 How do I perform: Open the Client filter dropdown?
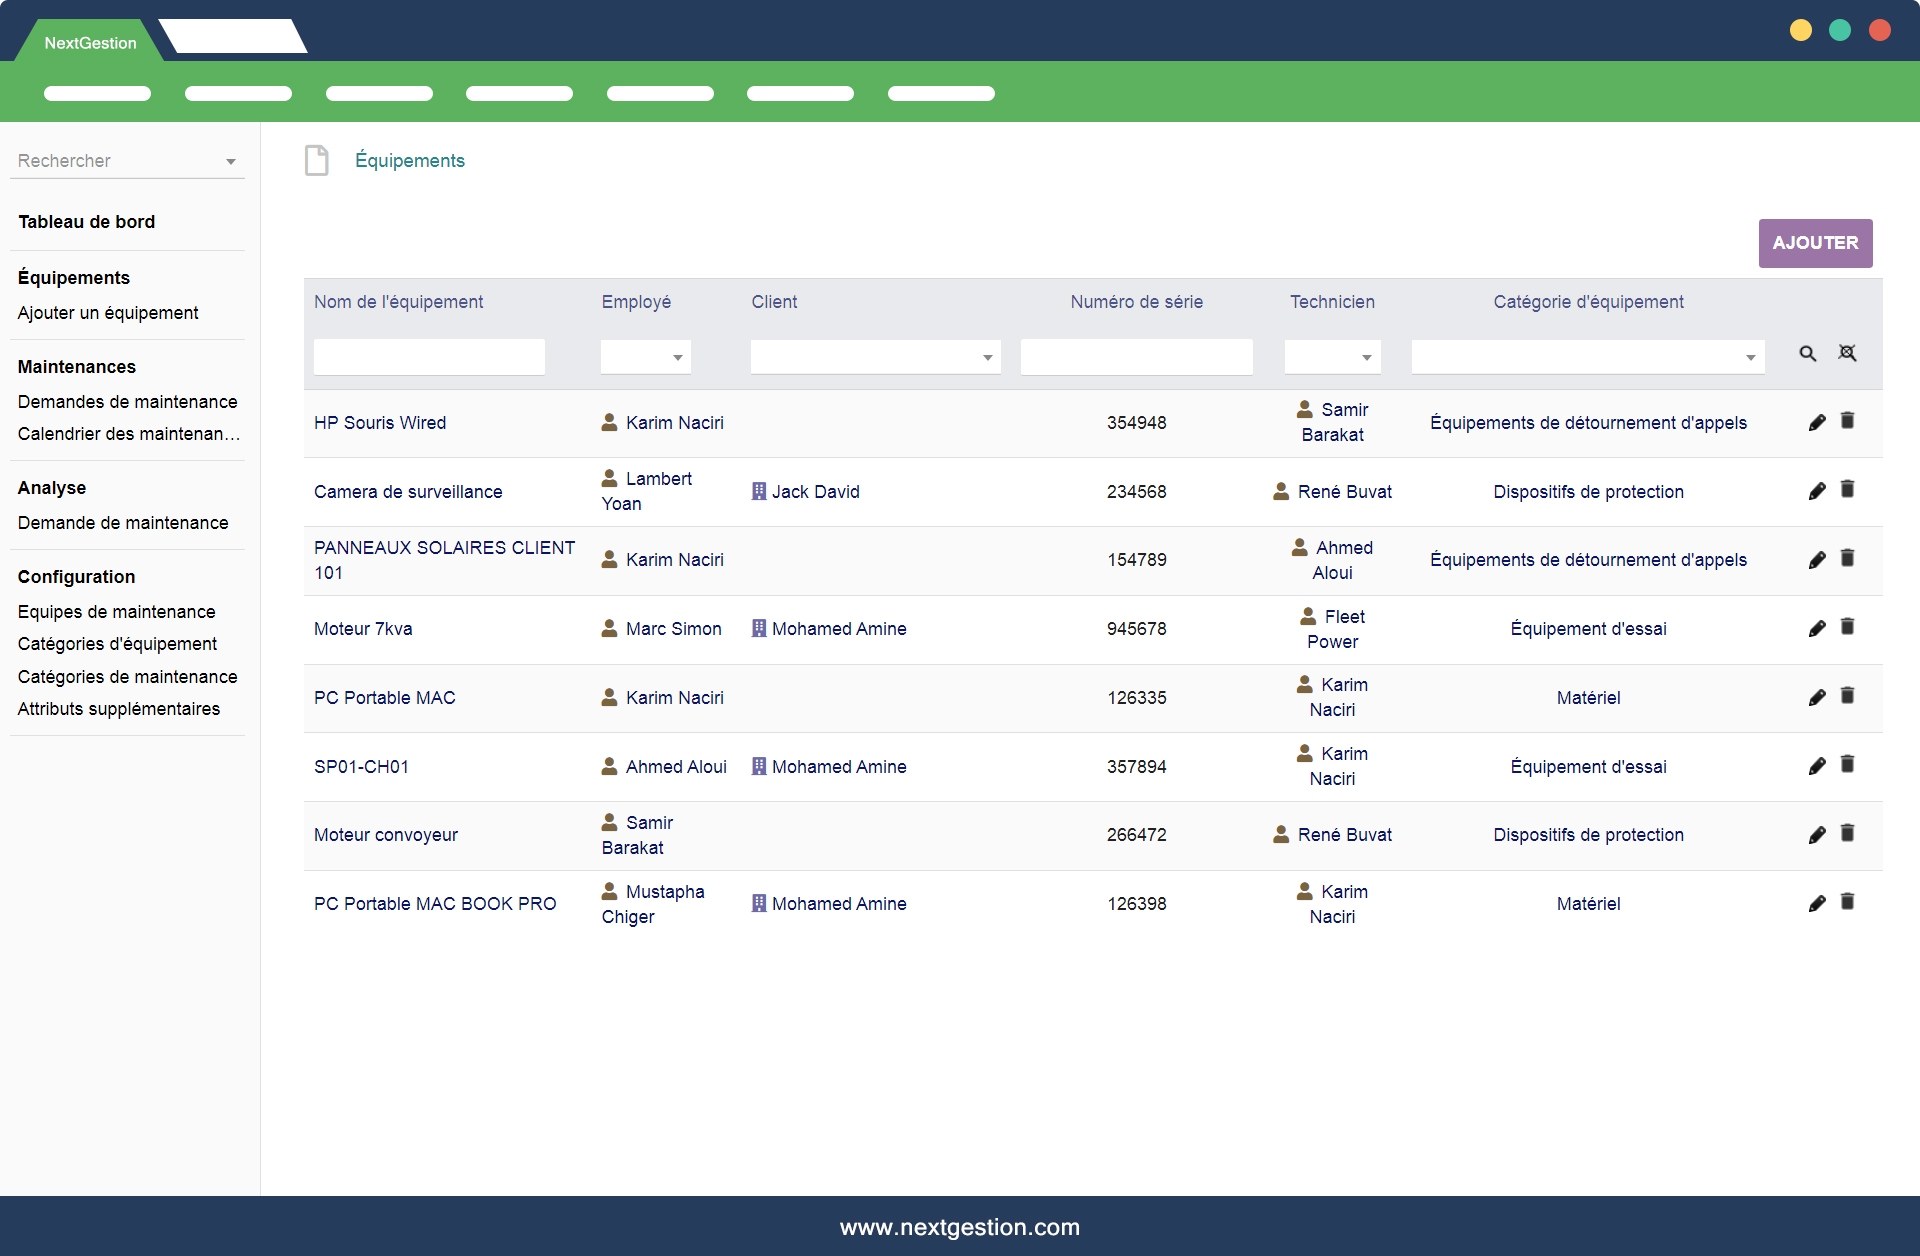click(875, 357)
